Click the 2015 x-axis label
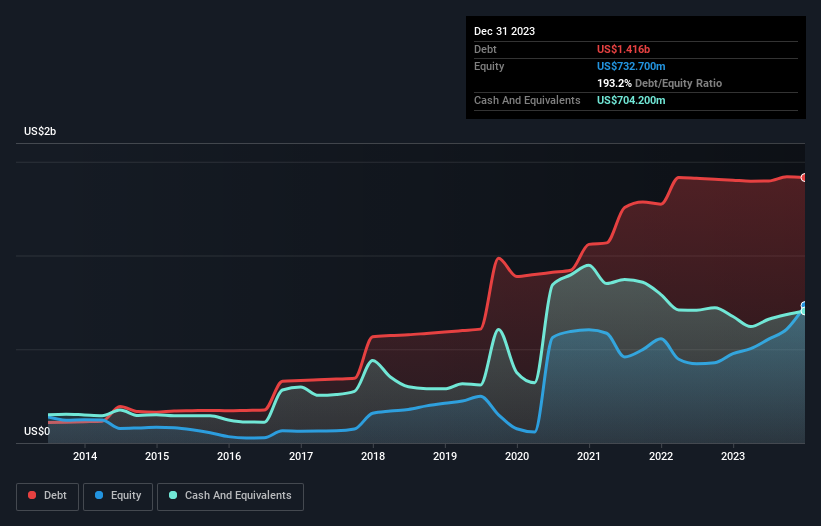The image size is (821, 526). coord(157,456)
